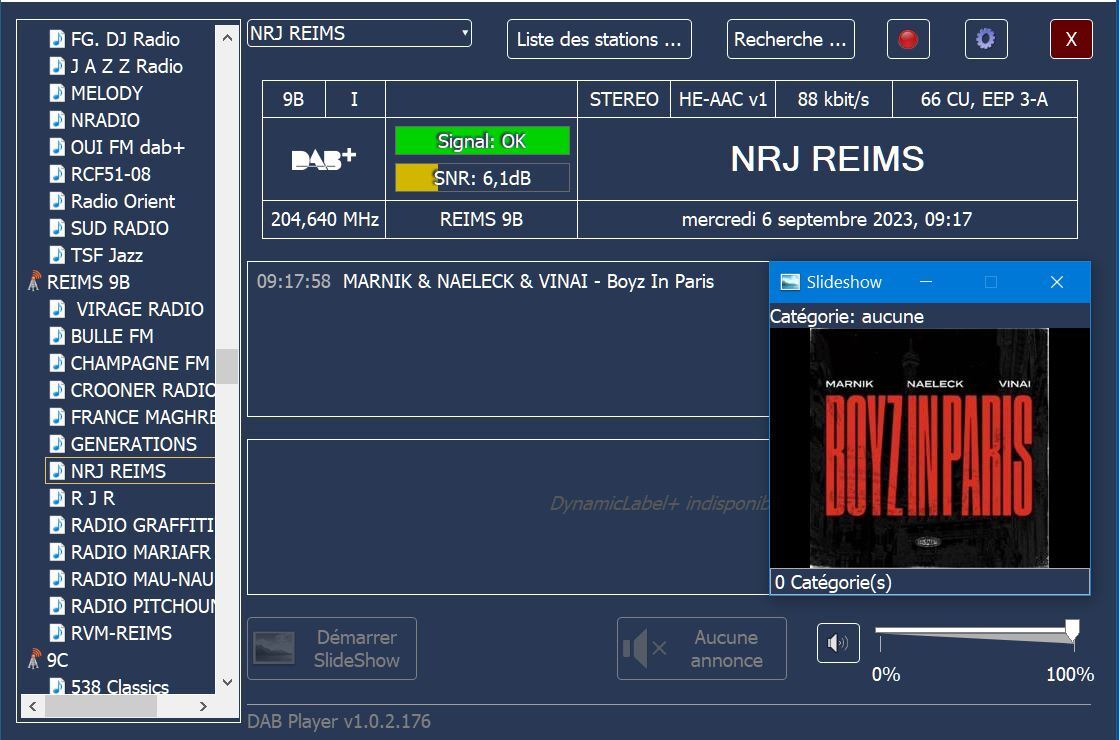Click Démarrer SlideShow button
1119x740 pixels.
click(x=332, y=649)
